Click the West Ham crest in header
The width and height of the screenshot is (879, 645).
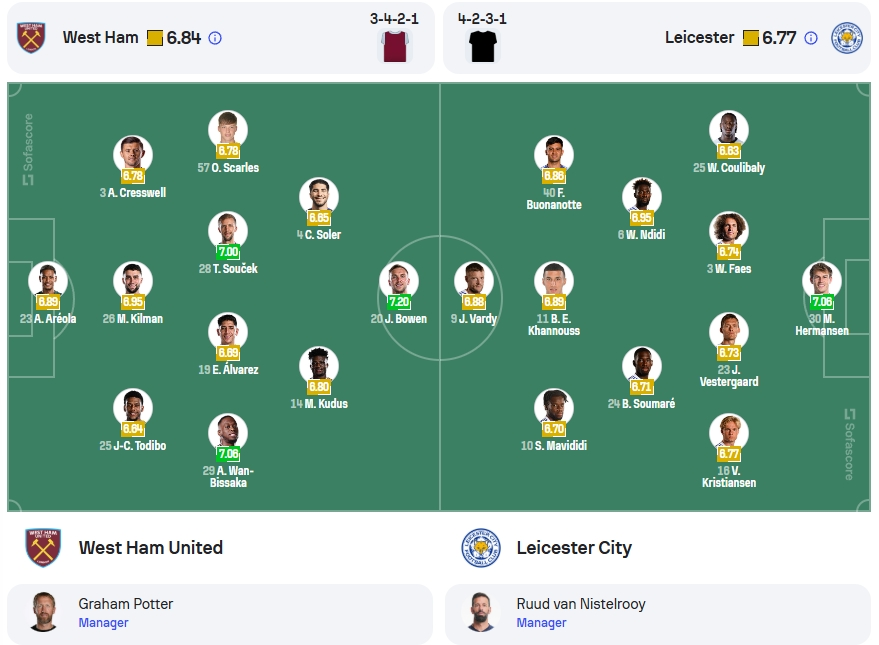coord(31,38)
